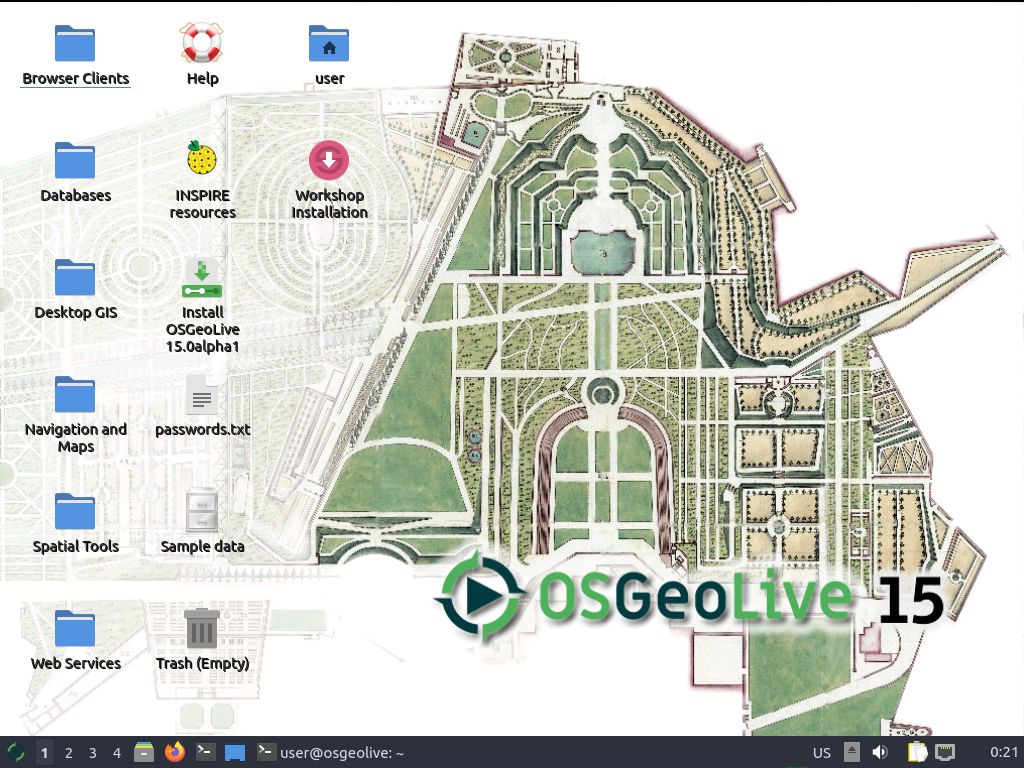The image size is (1024, 768).
Task: Switch to workspace 2
Action: point(69,753)
